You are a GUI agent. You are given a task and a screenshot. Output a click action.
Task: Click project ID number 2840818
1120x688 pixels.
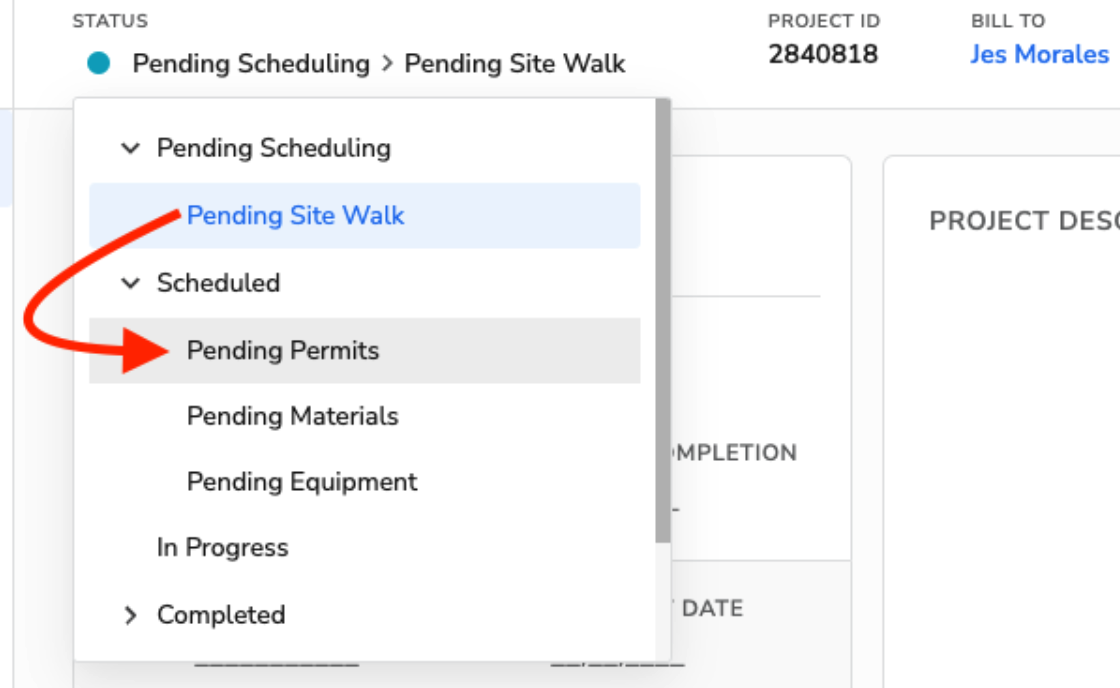[823, 54]
